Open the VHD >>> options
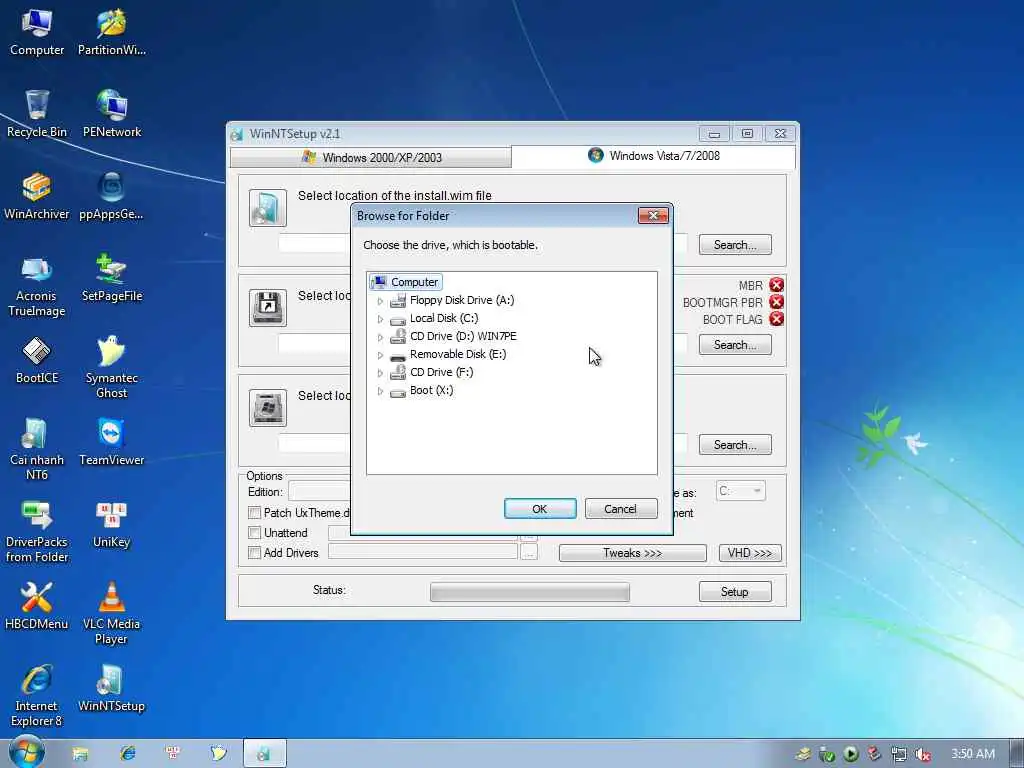 pyautogui.click(x=750, y=553)
